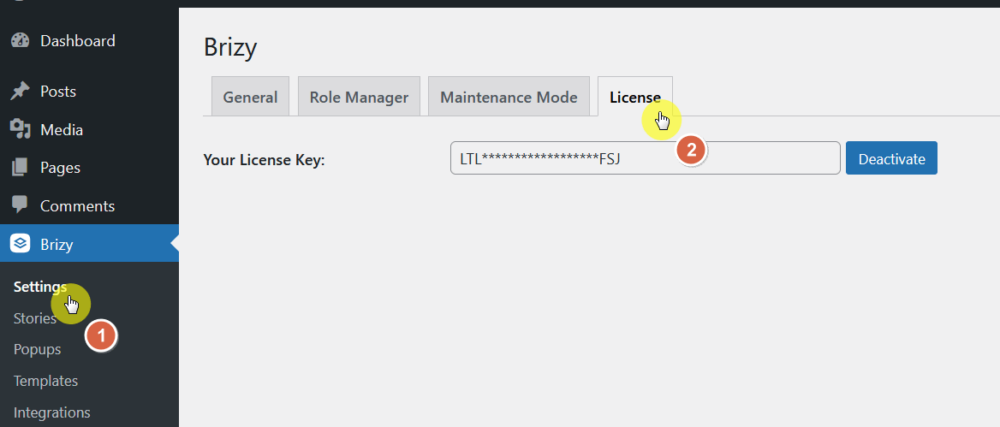
Task: Click the red step 1 marker
Action: 100,336
